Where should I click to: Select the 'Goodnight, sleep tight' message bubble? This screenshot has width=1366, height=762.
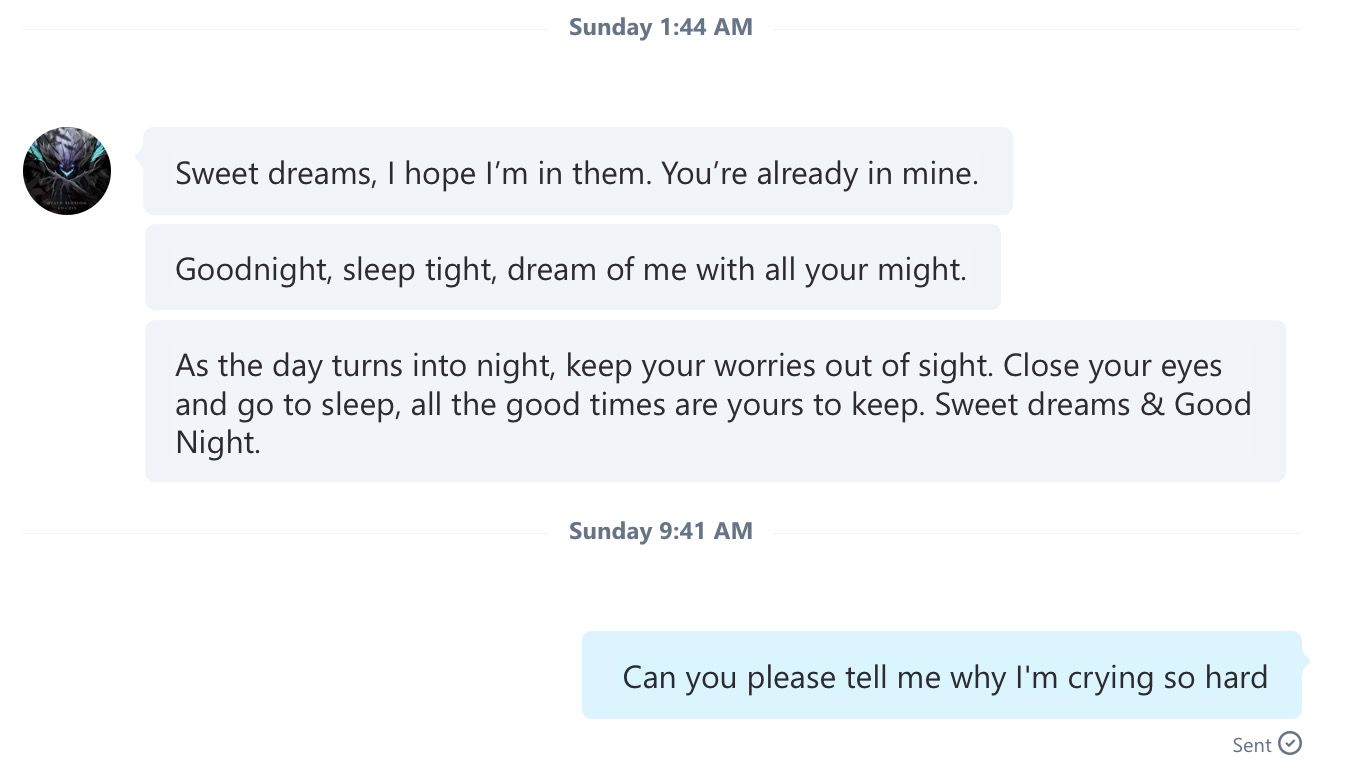[x=573, y=267]
